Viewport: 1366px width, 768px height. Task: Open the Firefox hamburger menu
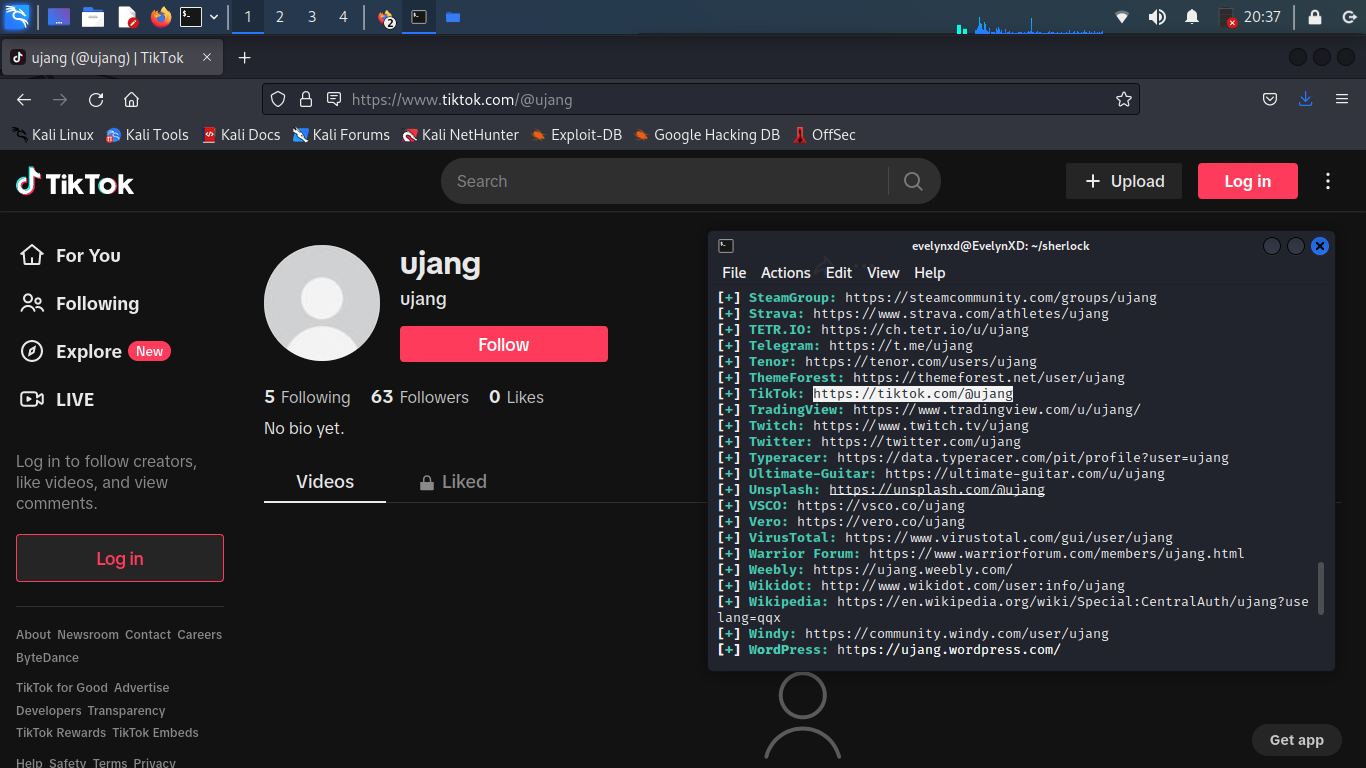(1342, 99)
